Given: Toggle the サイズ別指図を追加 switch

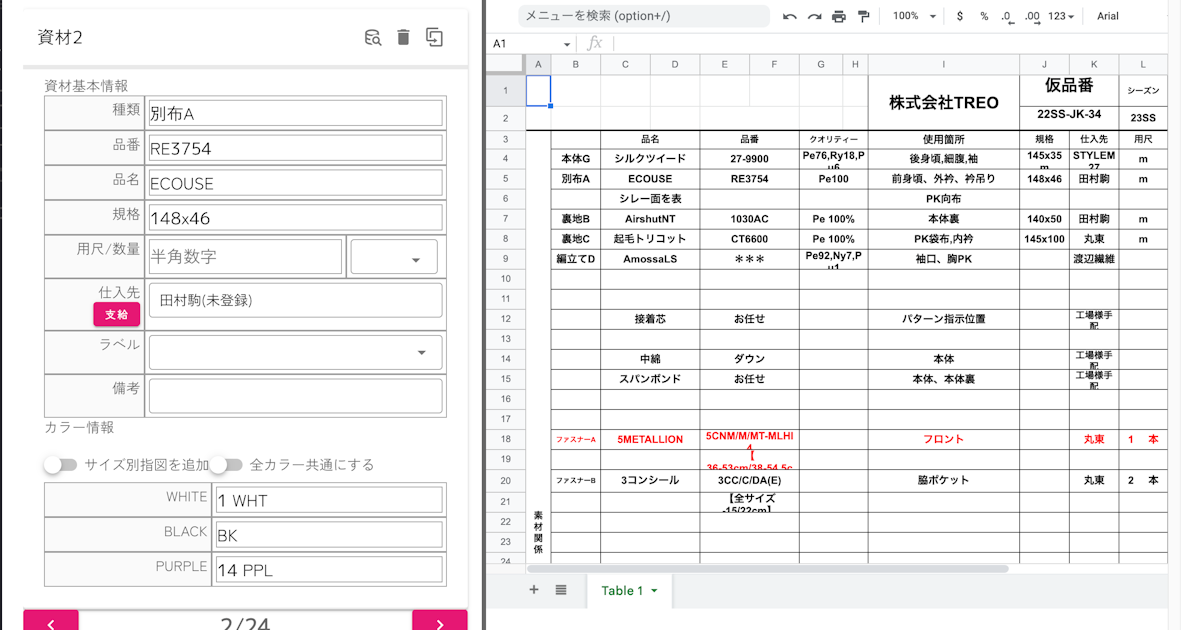Looking at the screenshot, I should [x=61, y=465].
